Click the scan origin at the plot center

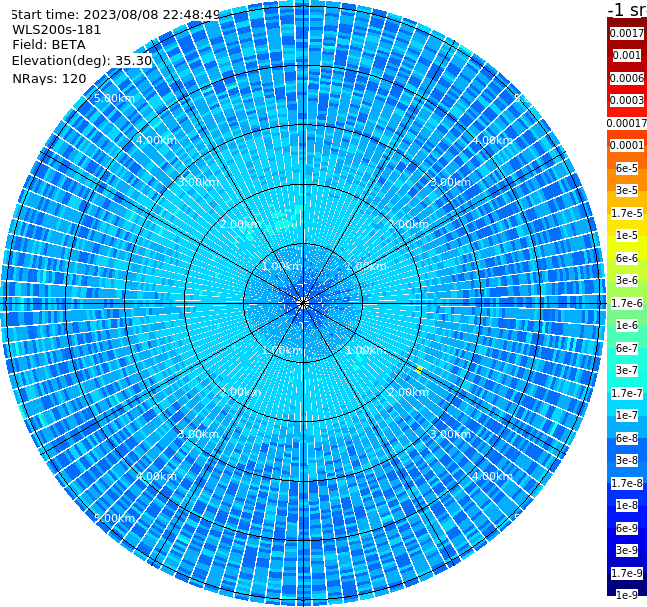click(303, 303)
